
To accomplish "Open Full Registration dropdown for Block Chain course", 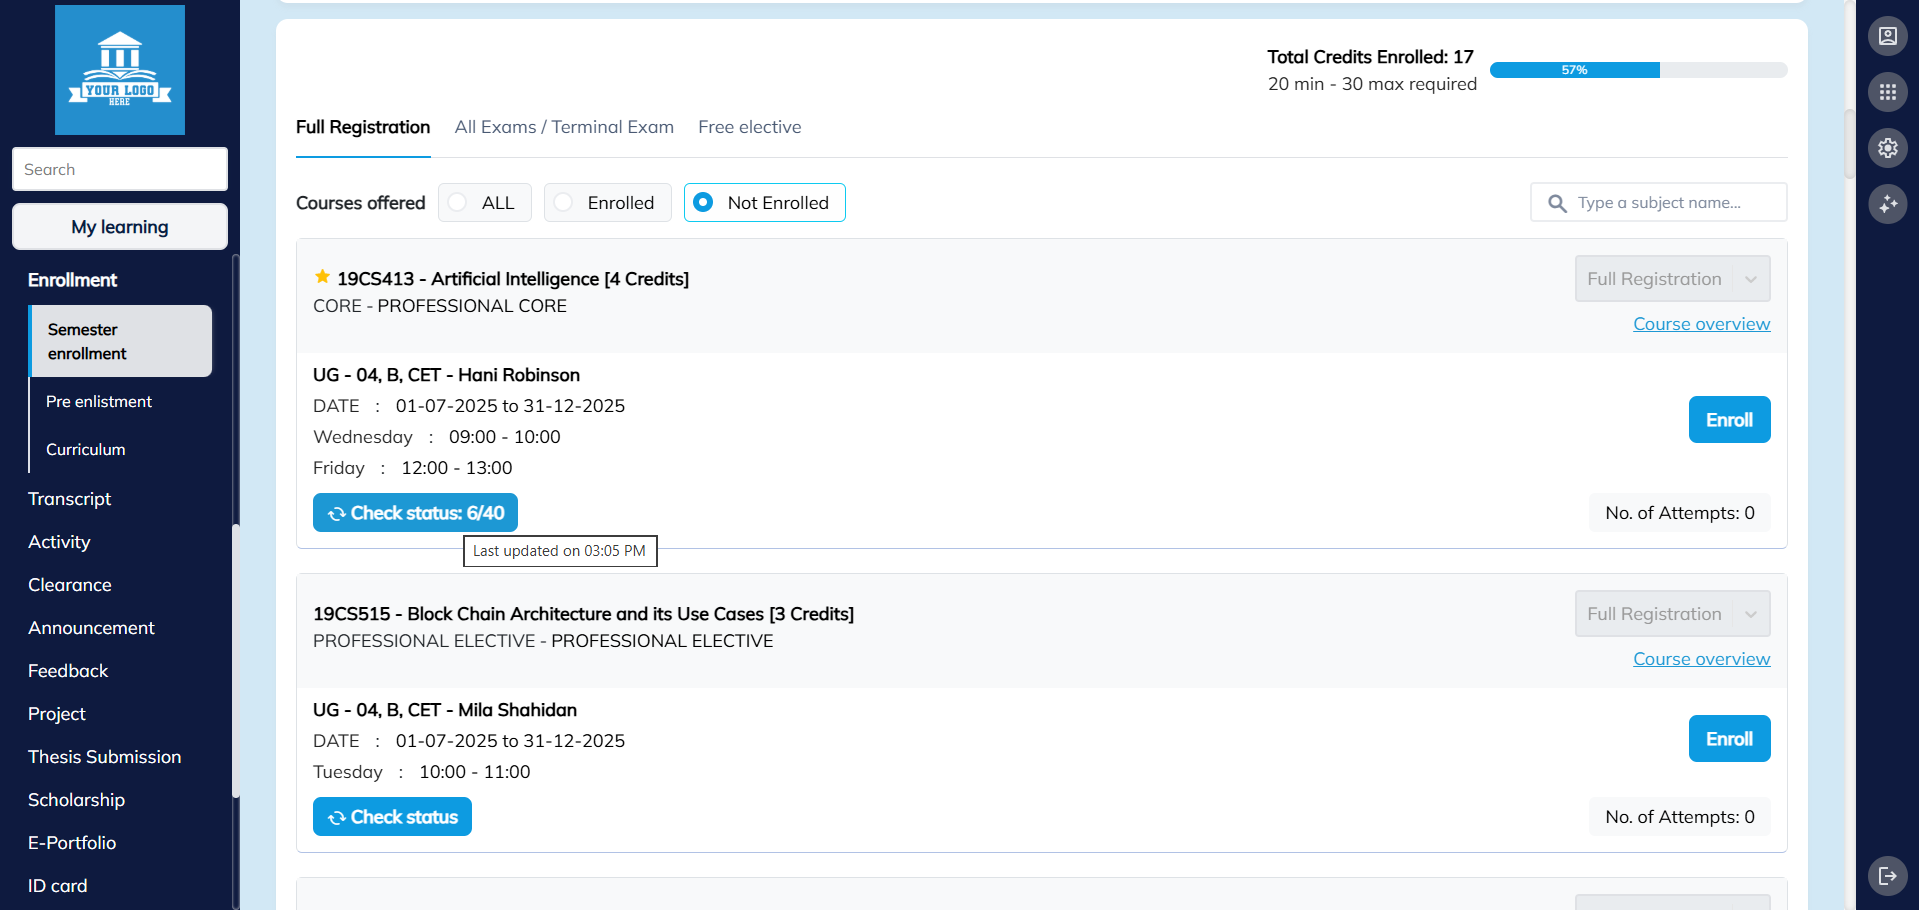I will tap(1671, 613).
